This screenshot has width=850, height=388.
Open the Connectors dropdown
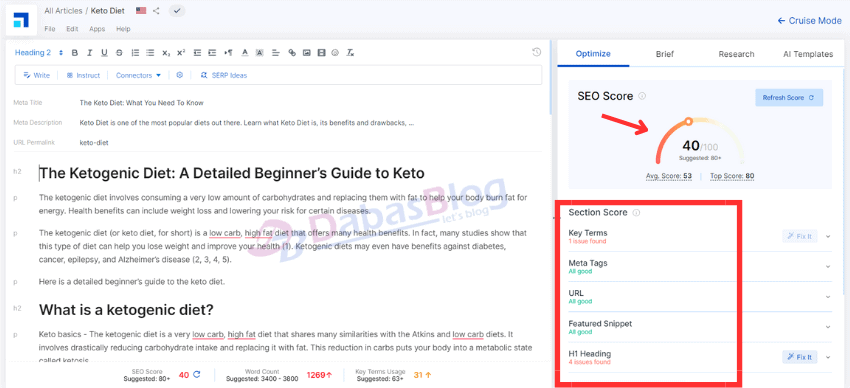(x=138, y=75)
